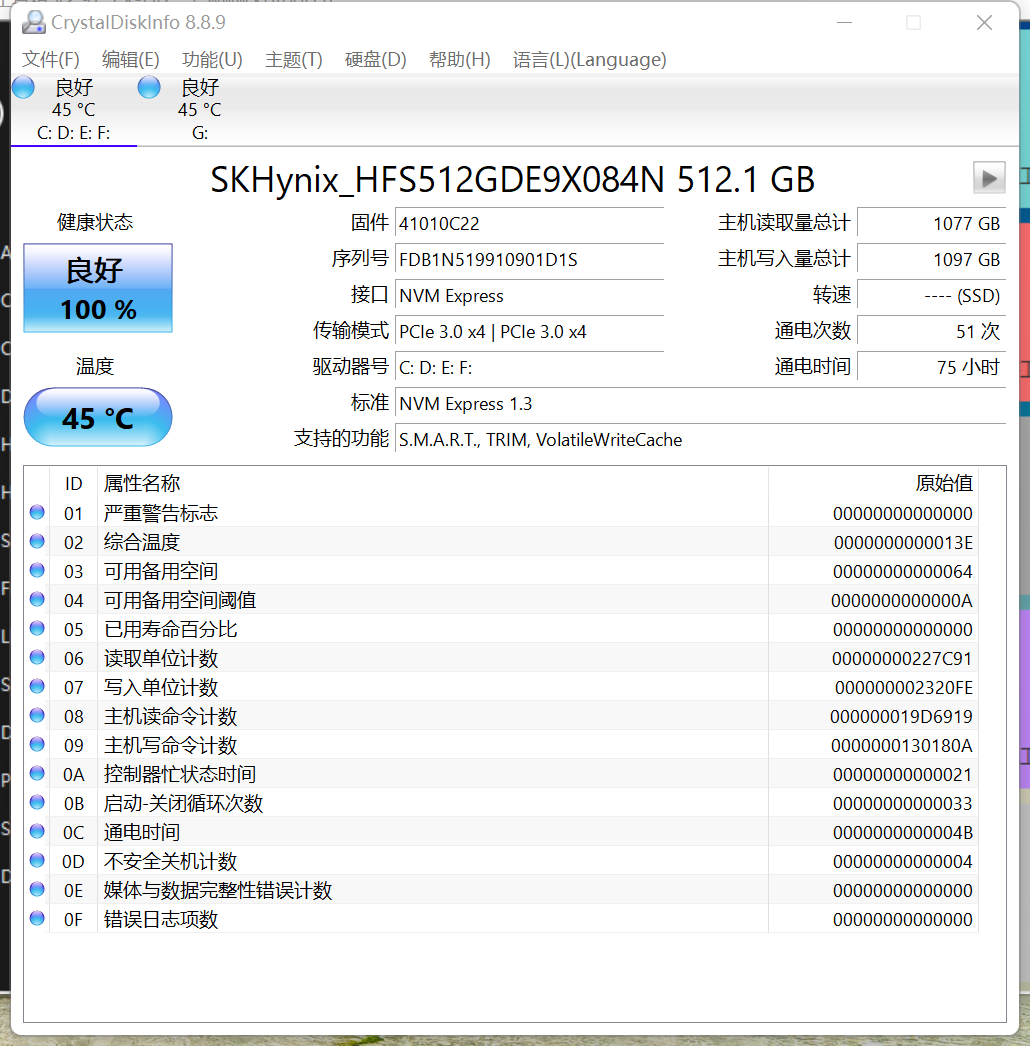Close the CrystalDiskInfo window
Screen dimensions: 1030x1046
(984, 23)
